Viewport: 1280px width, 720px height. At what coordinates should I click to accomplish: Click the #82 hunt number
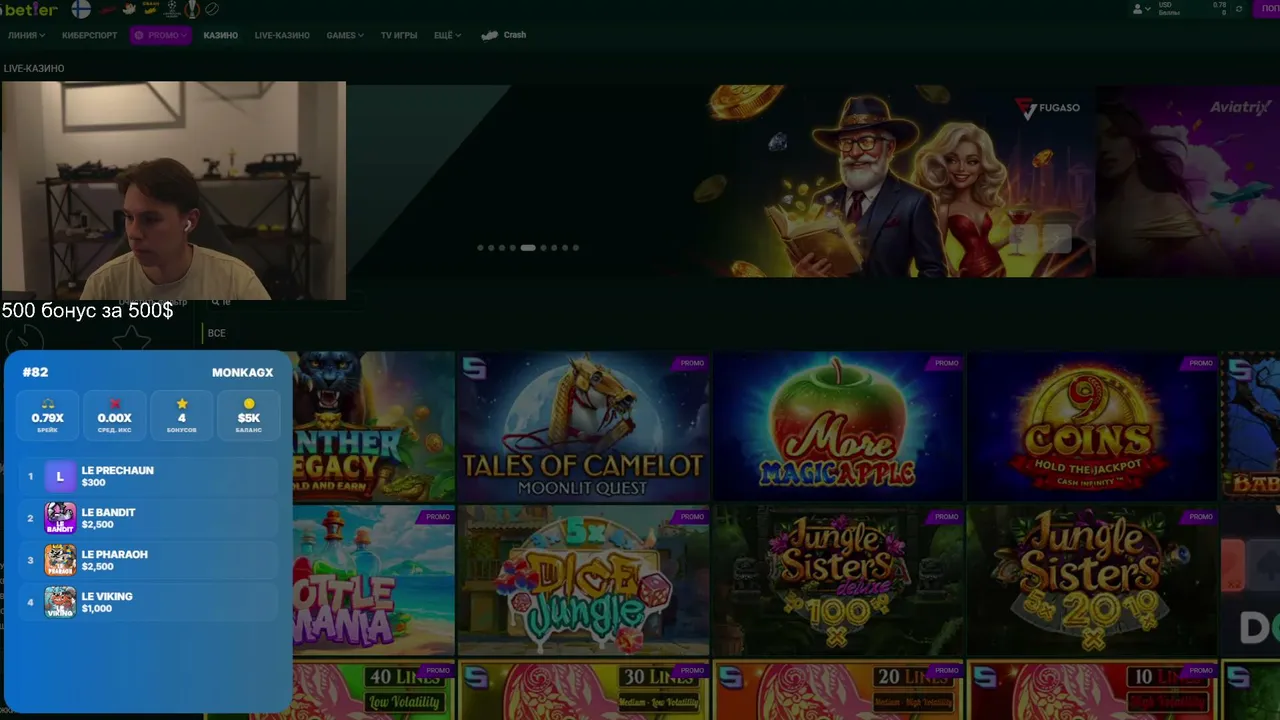35,372
